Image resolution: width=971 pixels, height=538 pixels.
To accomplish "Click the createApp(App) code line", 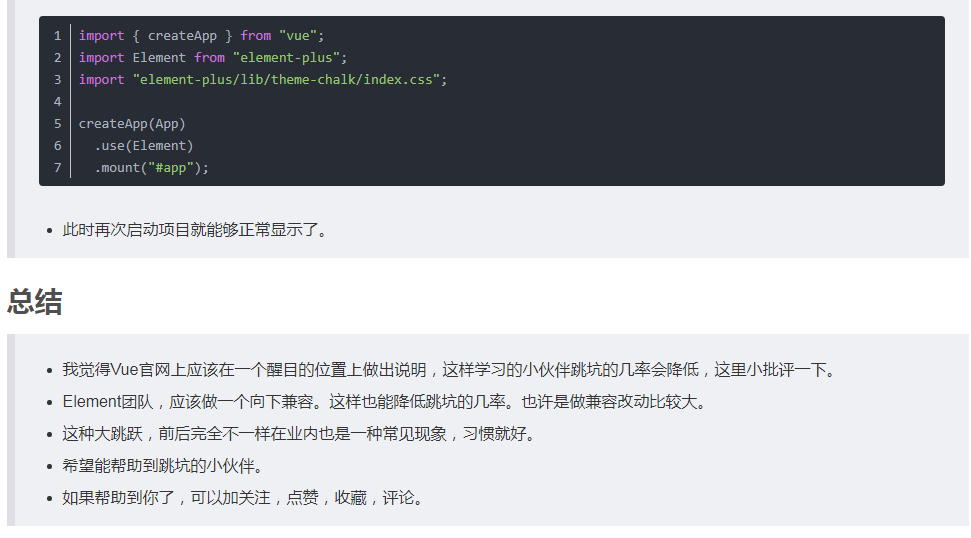I will click(x=132, y=124).
